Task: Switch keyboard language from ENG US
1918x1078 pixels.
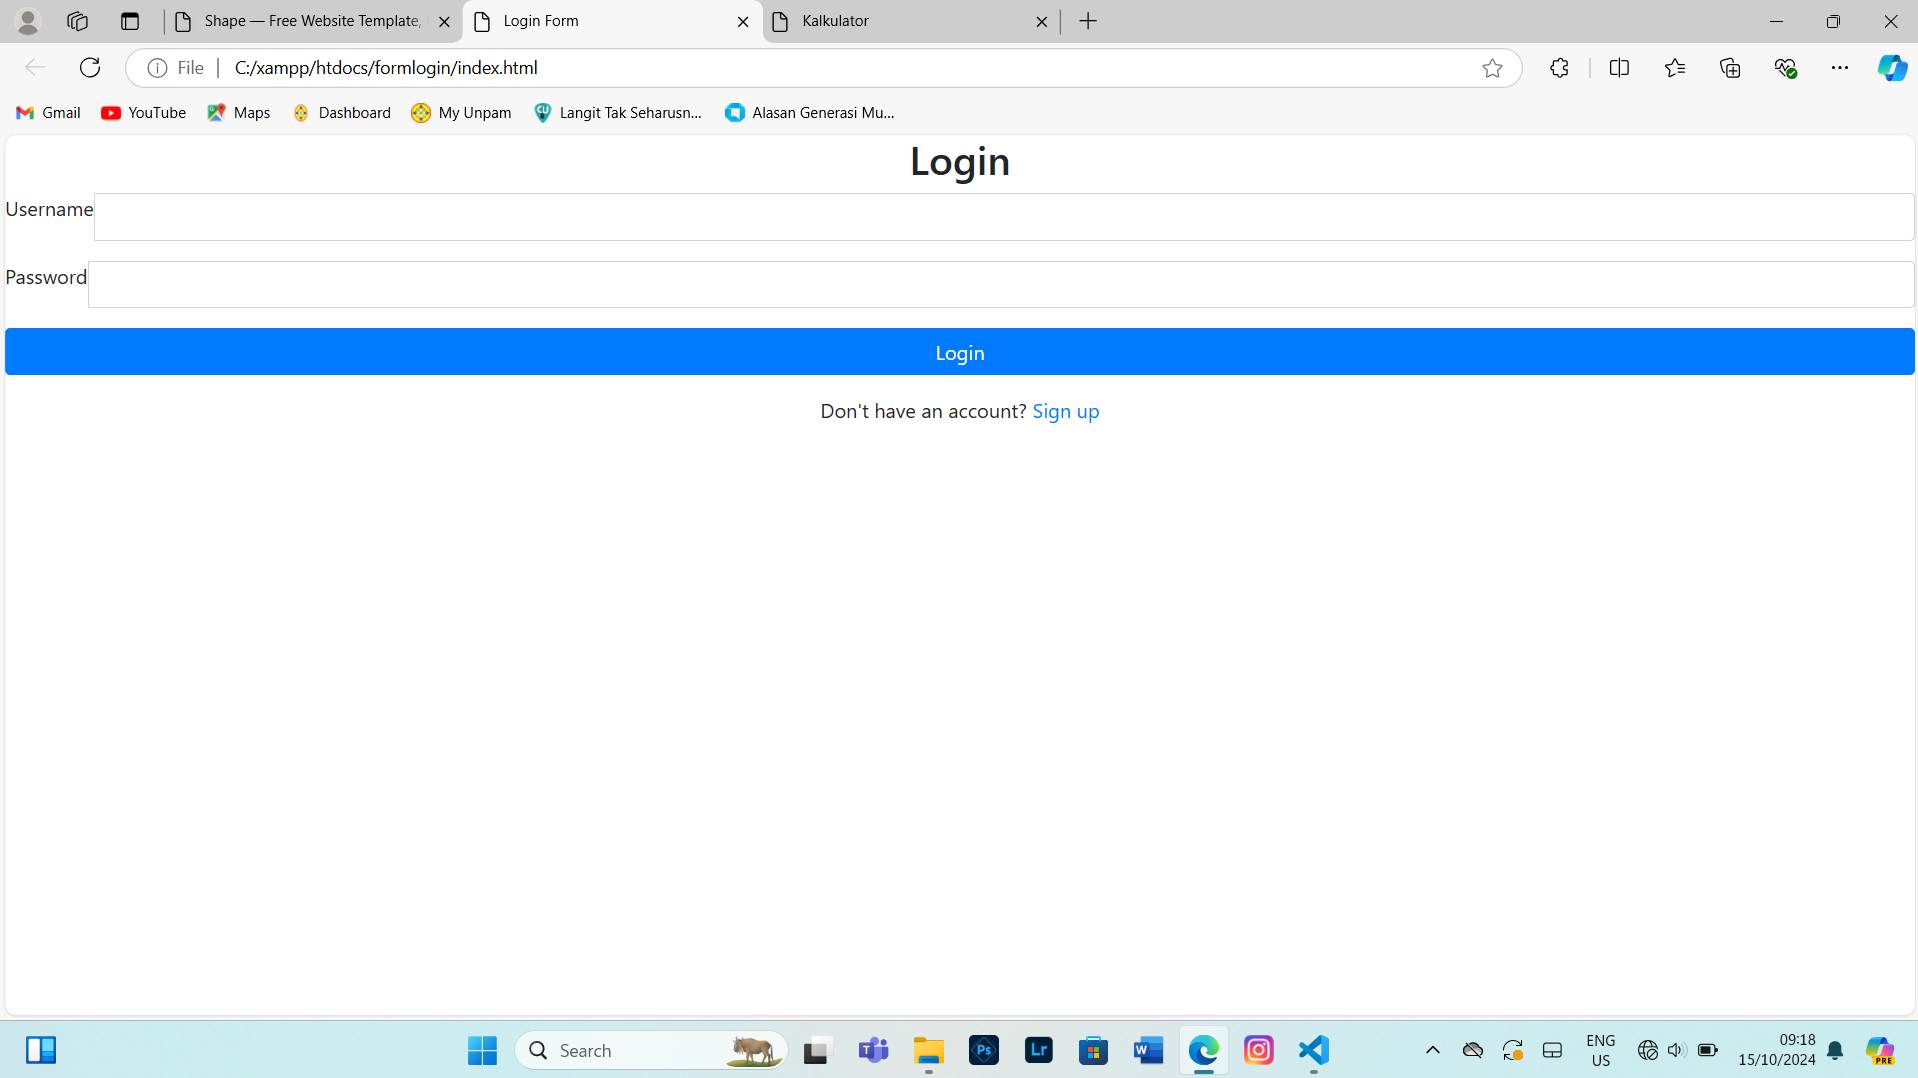Action: (1600, 1050)
